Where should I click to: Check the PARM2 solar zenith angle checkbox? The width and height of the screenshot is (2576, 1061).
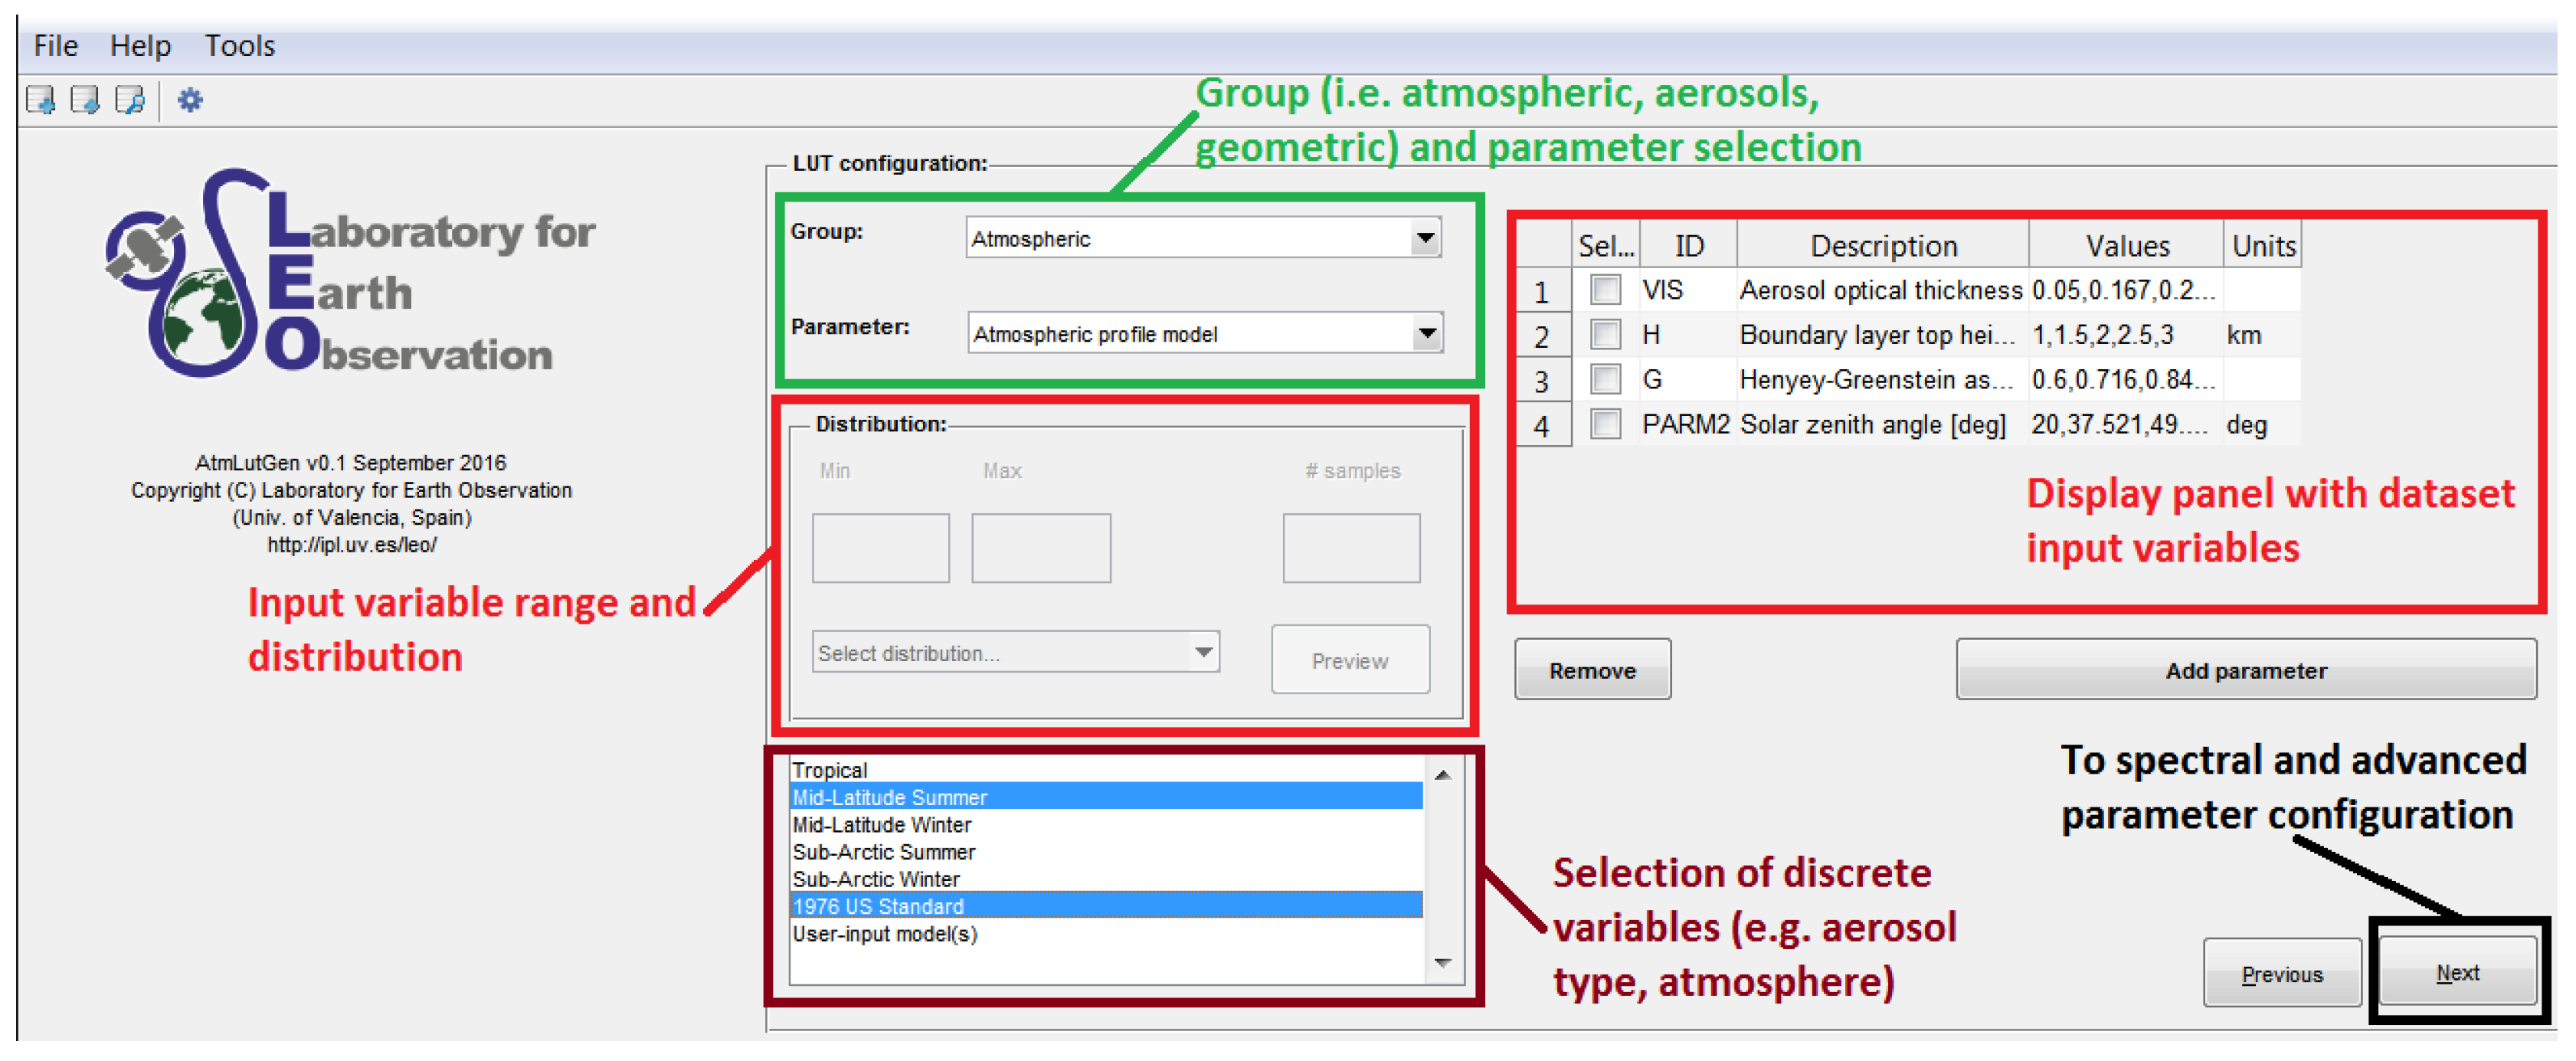coord(1605,424)
